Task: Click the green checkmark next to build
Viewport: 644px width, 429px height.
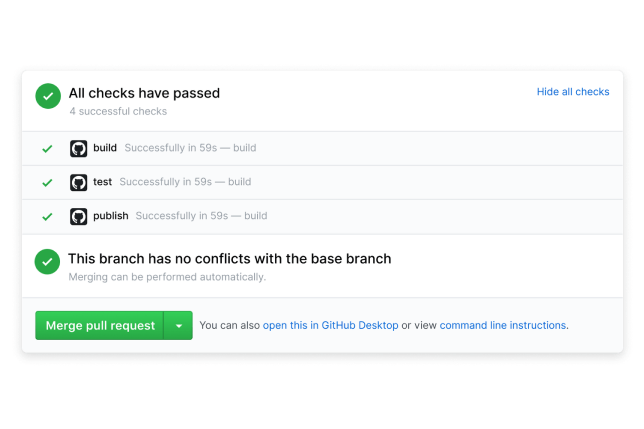Action: [x=47, y=149]
